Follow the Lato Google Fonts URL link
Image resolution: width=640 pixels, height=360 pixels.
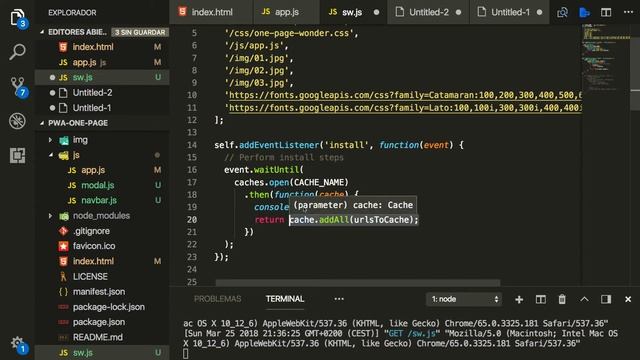(x=405, y=108)
